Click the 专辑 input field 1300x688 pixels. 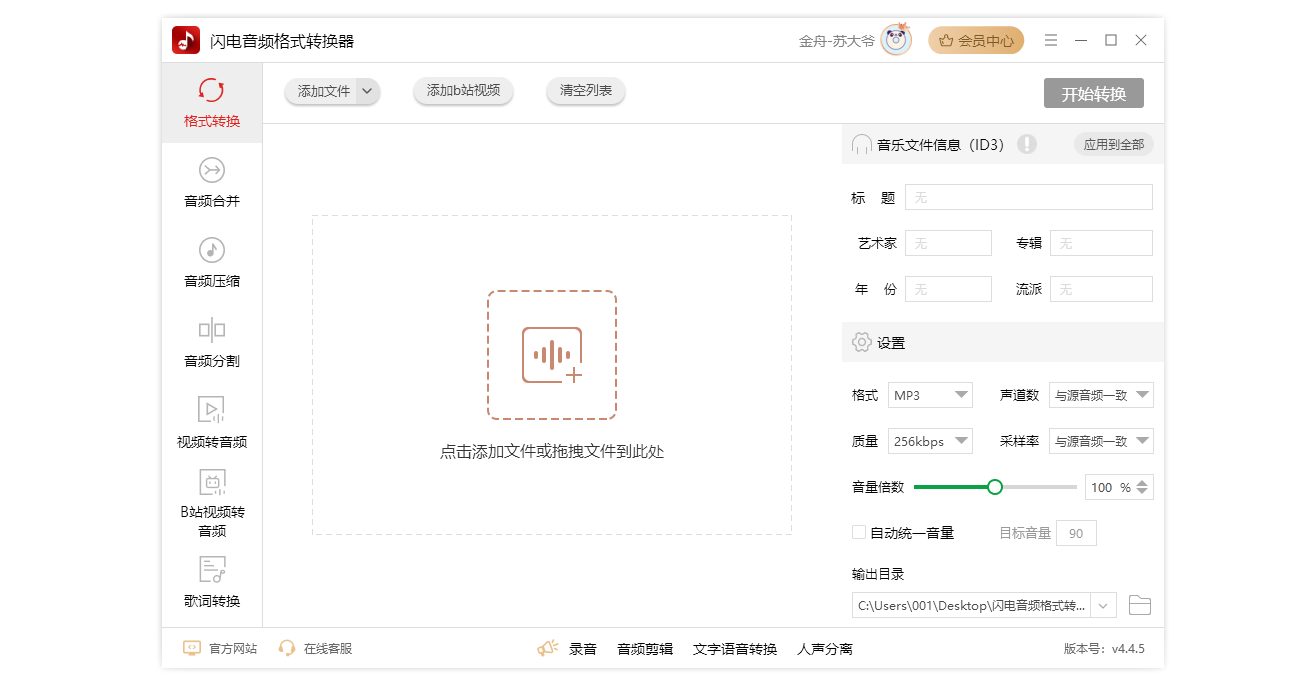click(1101, 243)
